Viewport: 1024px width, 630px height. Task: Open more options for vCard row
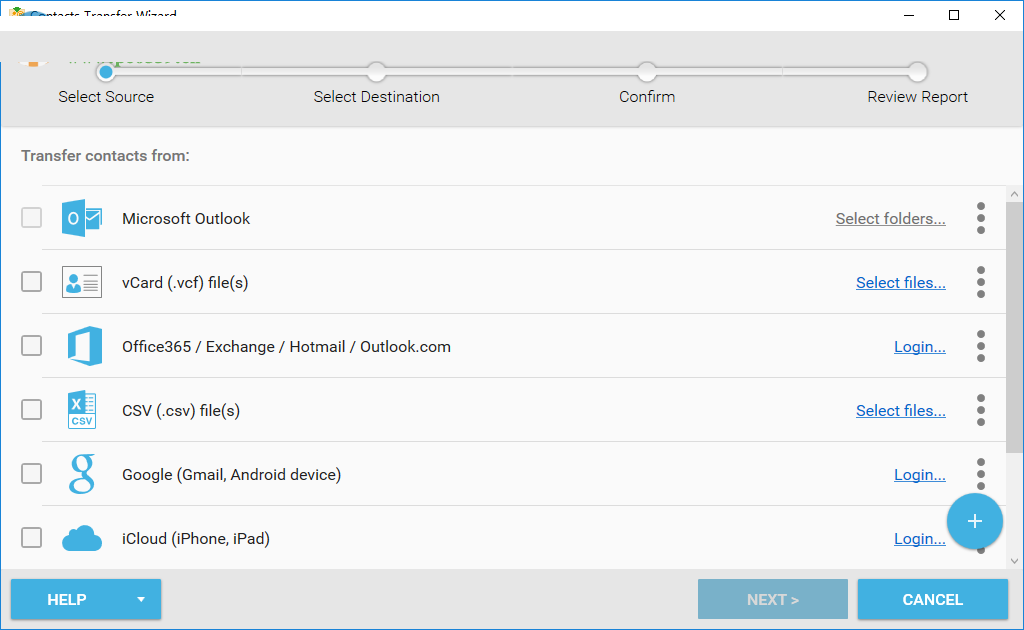(x=981, y=282)
